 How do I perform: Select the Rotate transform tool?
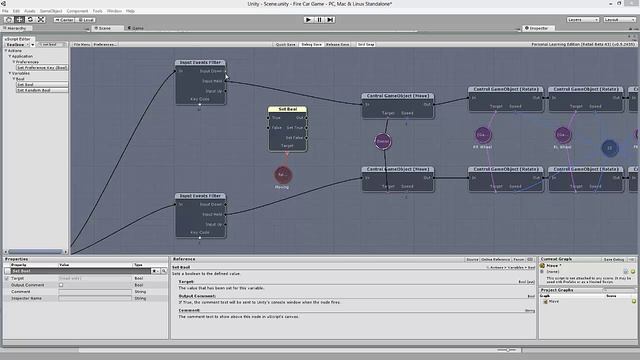click(x=30, y=20)
